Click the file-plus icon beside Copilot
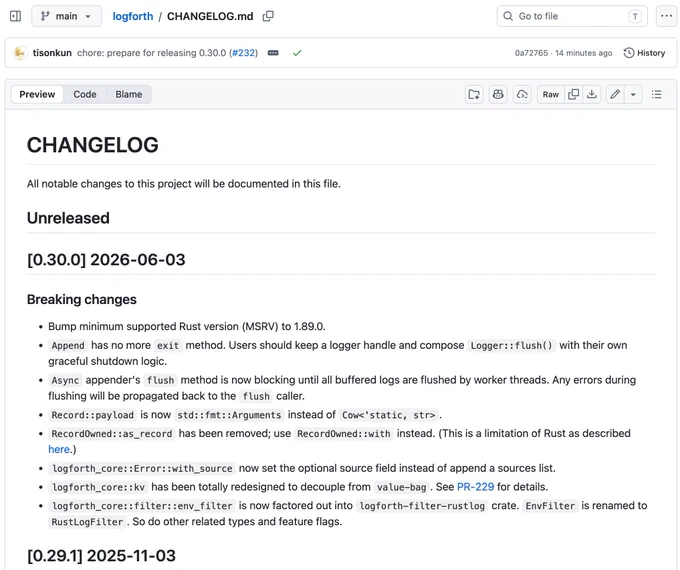The width and height of the screenshot is (680, 570). pos(474,94)
